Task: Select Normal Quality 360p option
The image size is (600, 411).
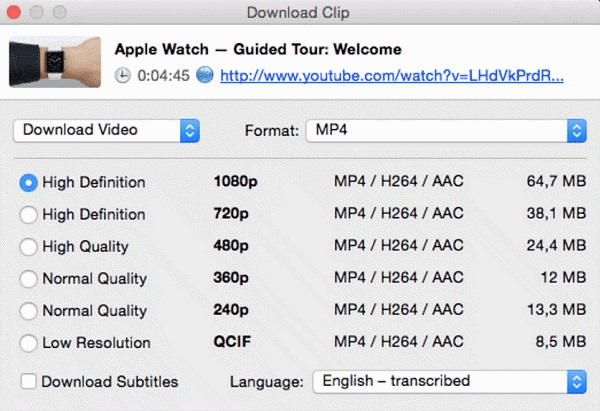Action: point(28,279)
